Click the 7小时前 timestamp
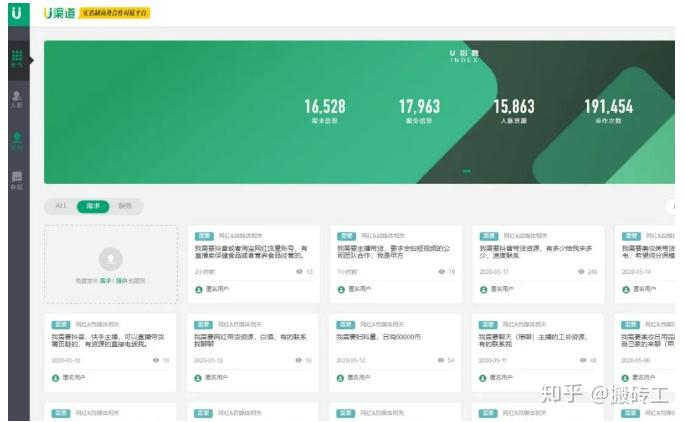Image resolution: width=686 pixels, height=422 pixels. pyautogui.click(x=347, y=272)
